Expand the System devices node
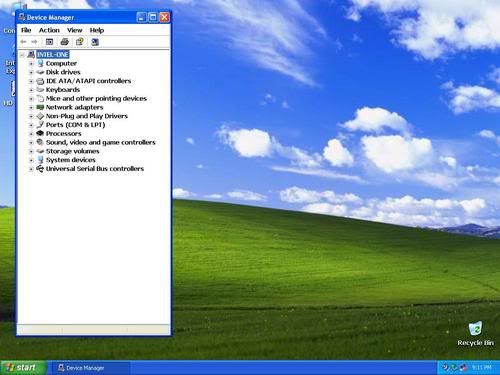 pos(31,160)
